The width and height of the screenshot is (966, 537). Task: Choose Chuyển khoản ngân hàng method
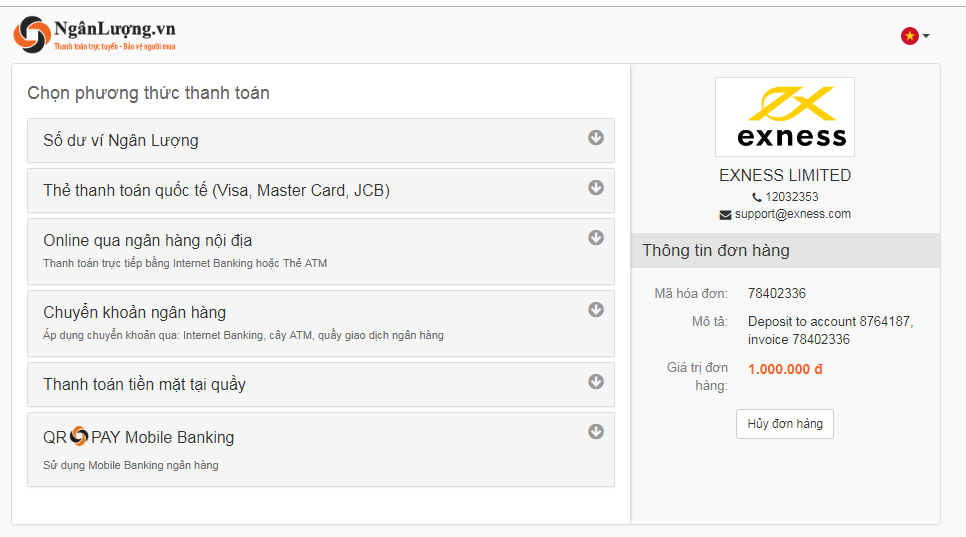[x=320, y=323]
